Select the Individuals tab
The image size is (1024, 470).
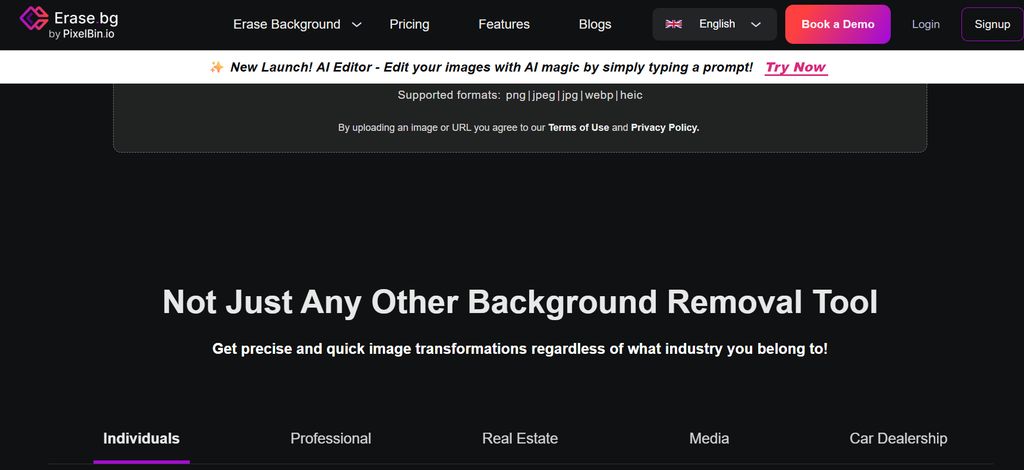click(x=141, y=438)
